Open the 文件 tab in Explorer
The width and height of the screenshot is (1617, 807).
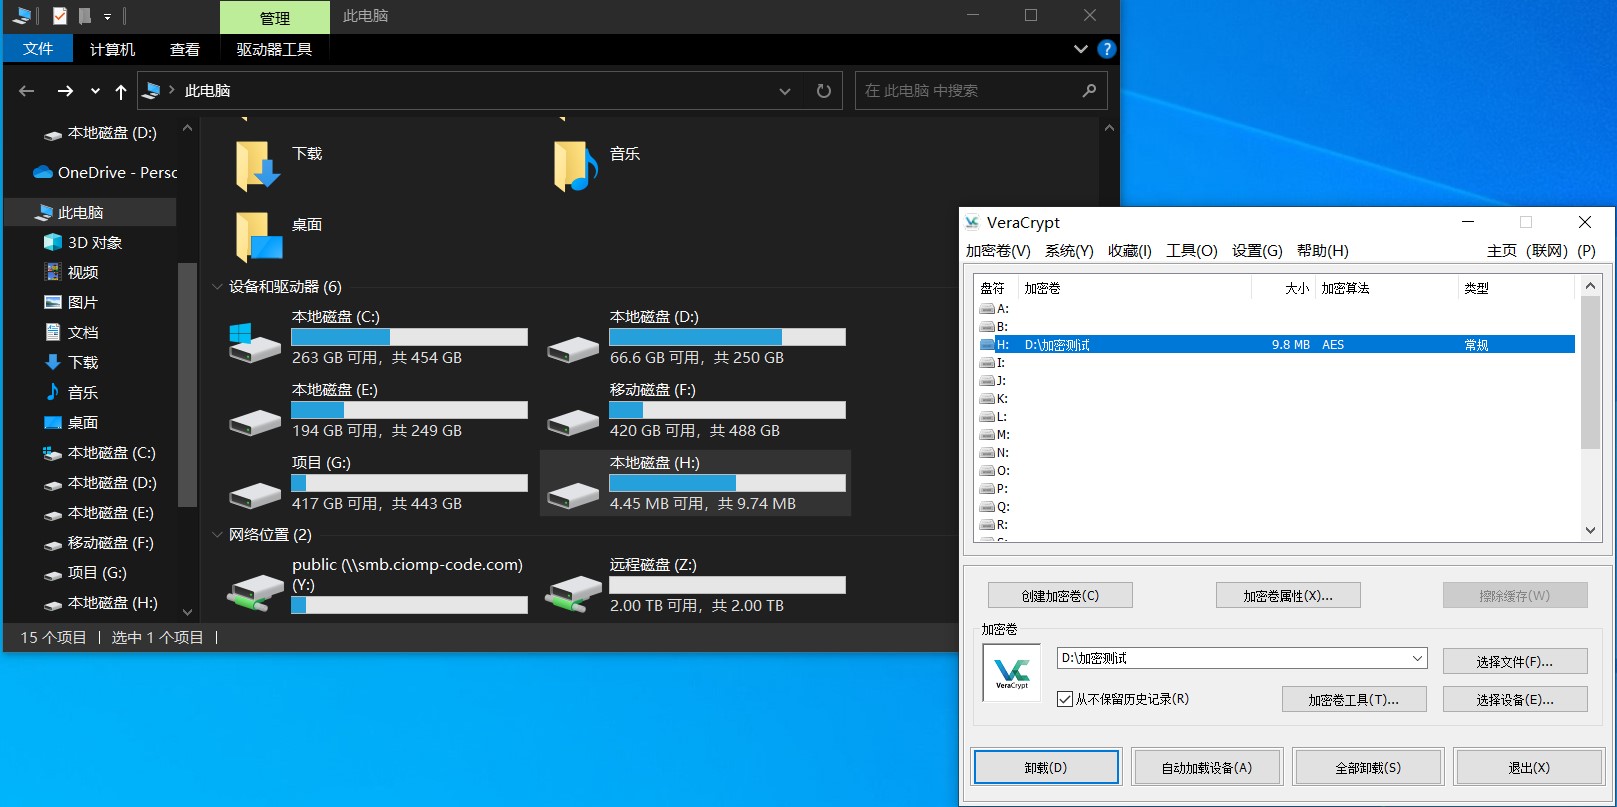(38, 49)
